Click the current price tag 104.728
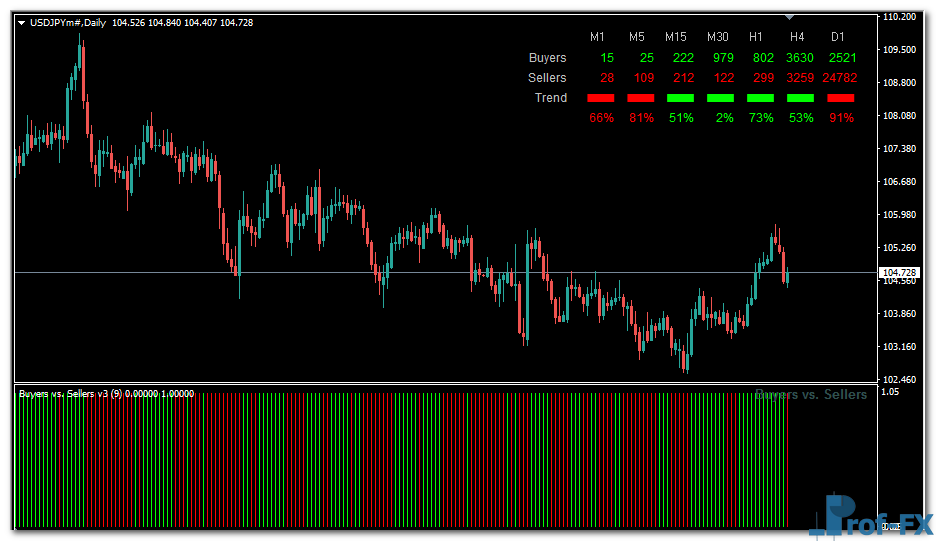Image resolution: width=936 pixels, height=541 pixels. pos(899,273)
